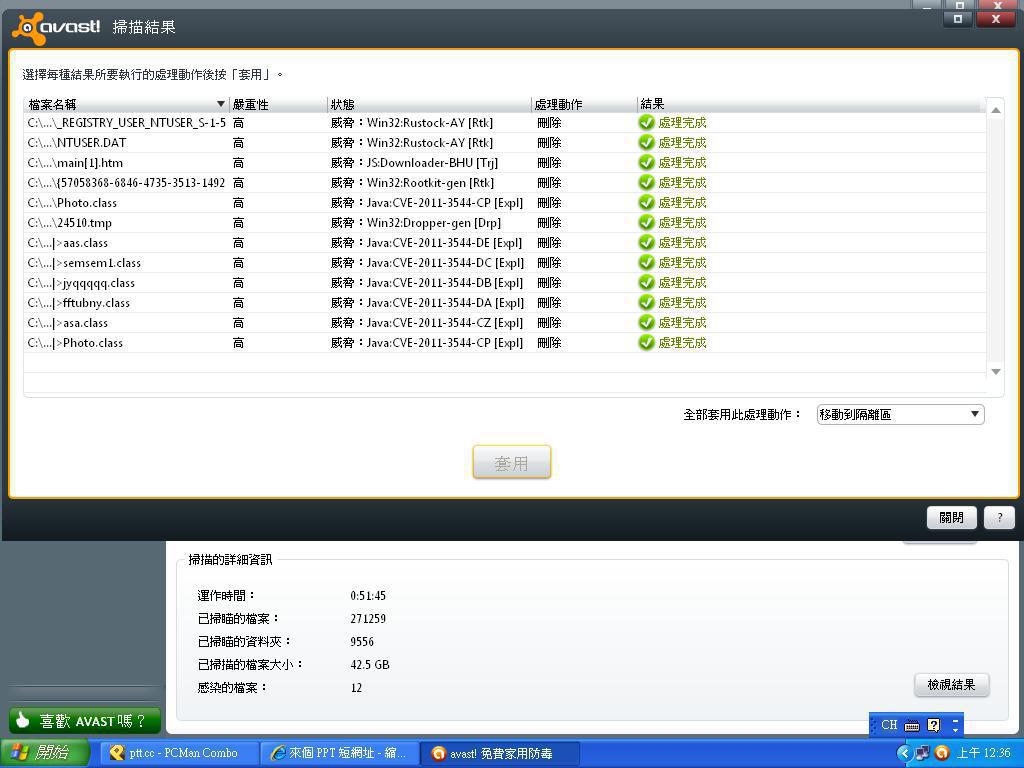Click green checkmark for semsem1.class row
The width and height of the screenshot is (1024, 768).
647,263
